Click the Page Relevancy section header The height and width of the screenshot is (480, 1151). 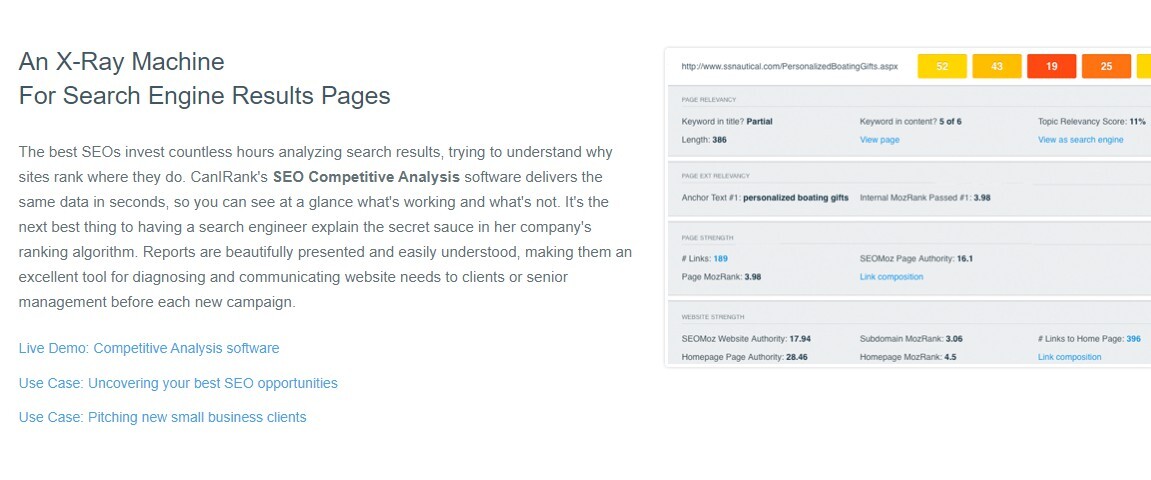708,99
